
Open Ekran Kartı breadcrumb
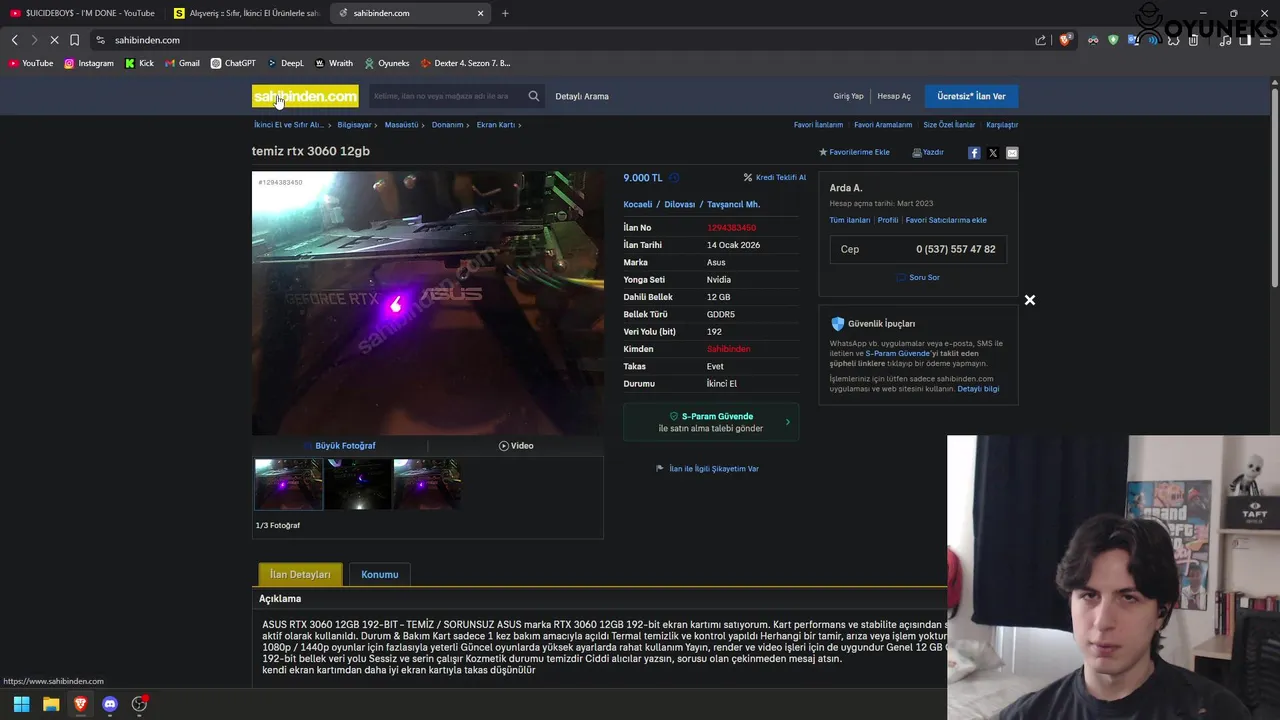point(496,125)
